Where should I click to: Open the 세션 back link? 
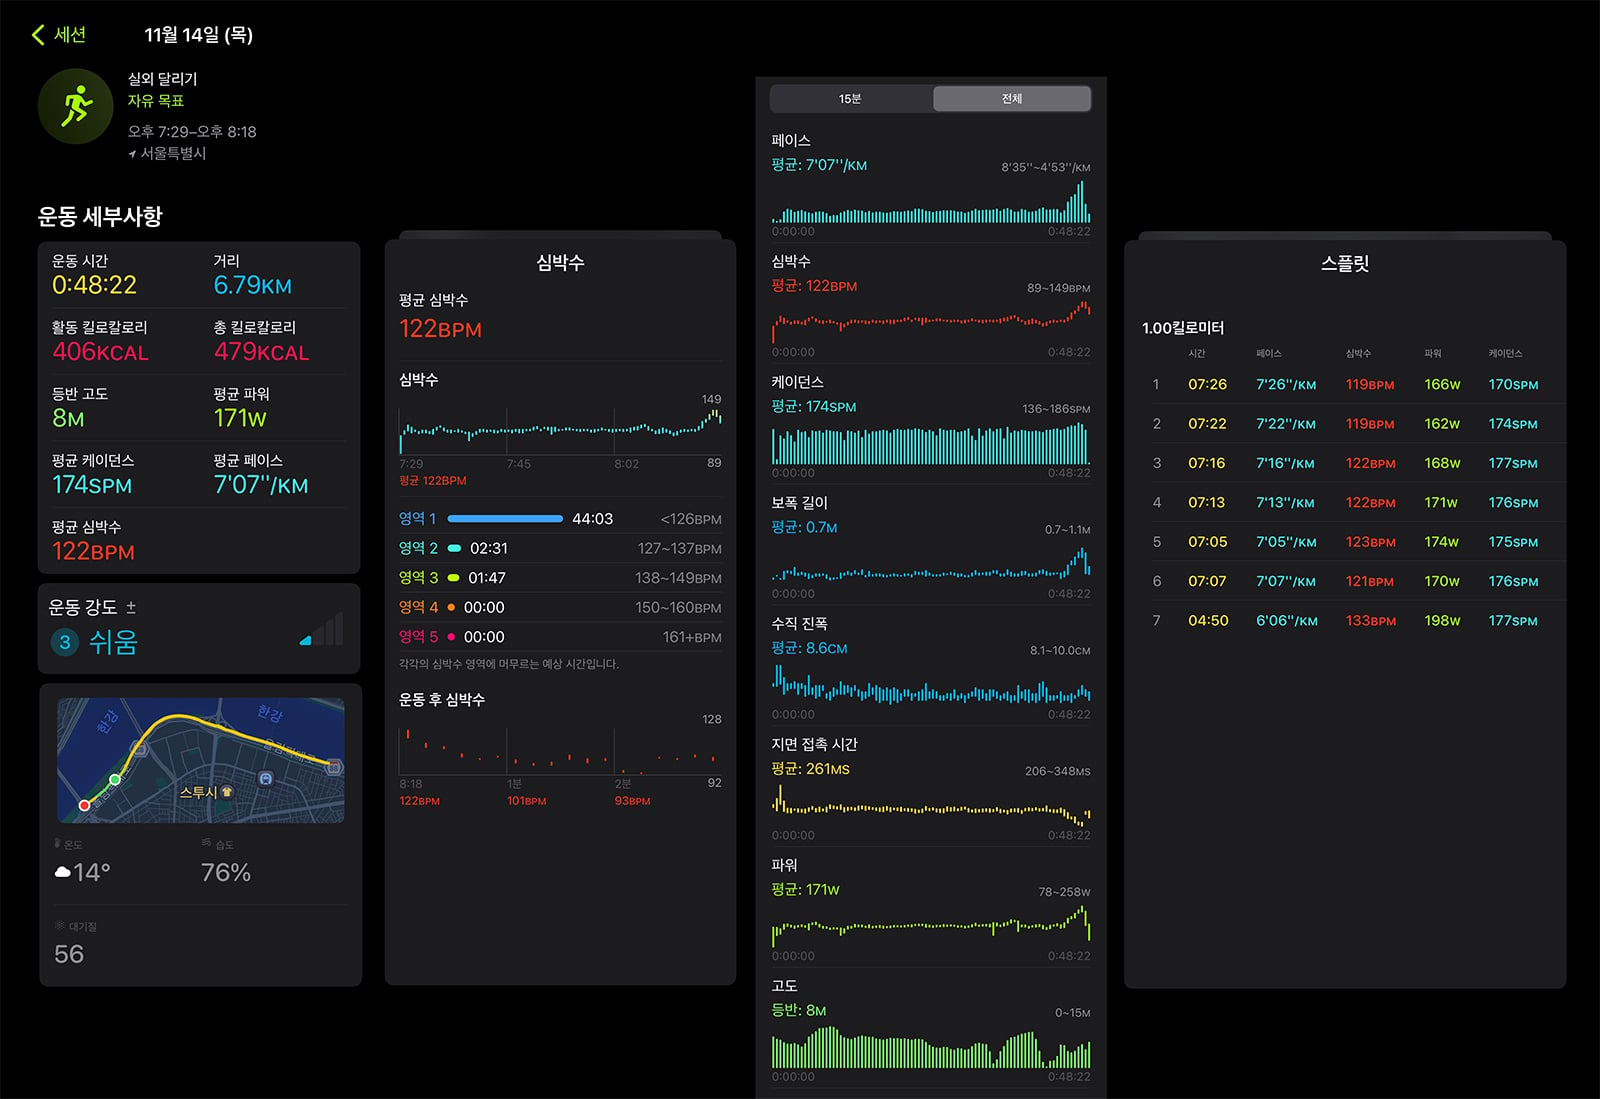point(59,35)
